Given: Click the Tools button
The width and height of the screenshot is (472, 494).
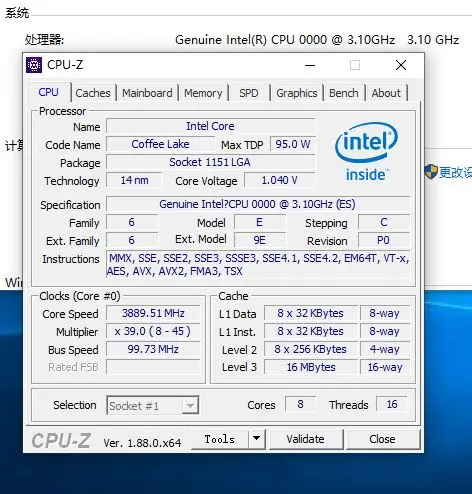Looking at the screenshot, I should 220,439.
